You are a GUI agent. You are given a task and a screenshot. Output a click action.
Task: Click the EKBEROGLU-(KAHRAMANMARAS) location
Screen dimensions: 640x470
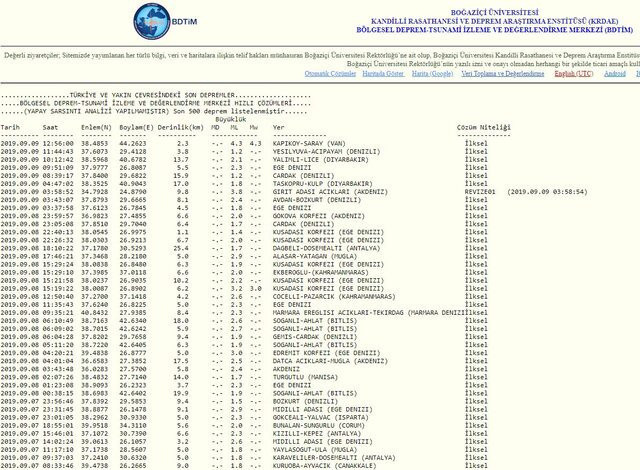(x=321, y=273)
